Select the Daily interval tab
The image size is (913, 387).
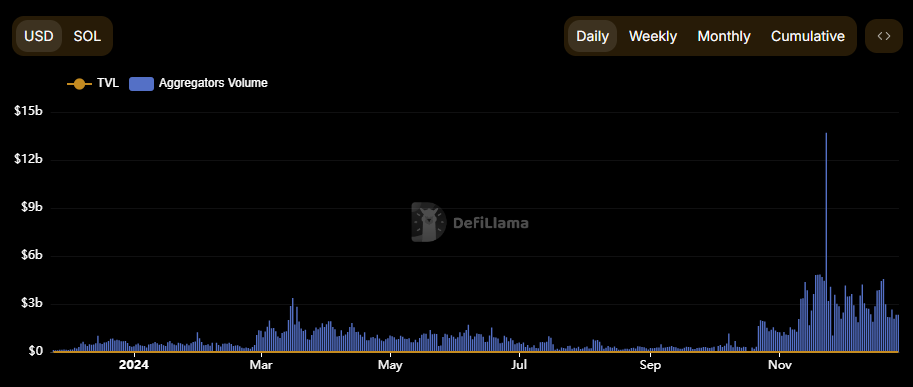click(592, 36)
